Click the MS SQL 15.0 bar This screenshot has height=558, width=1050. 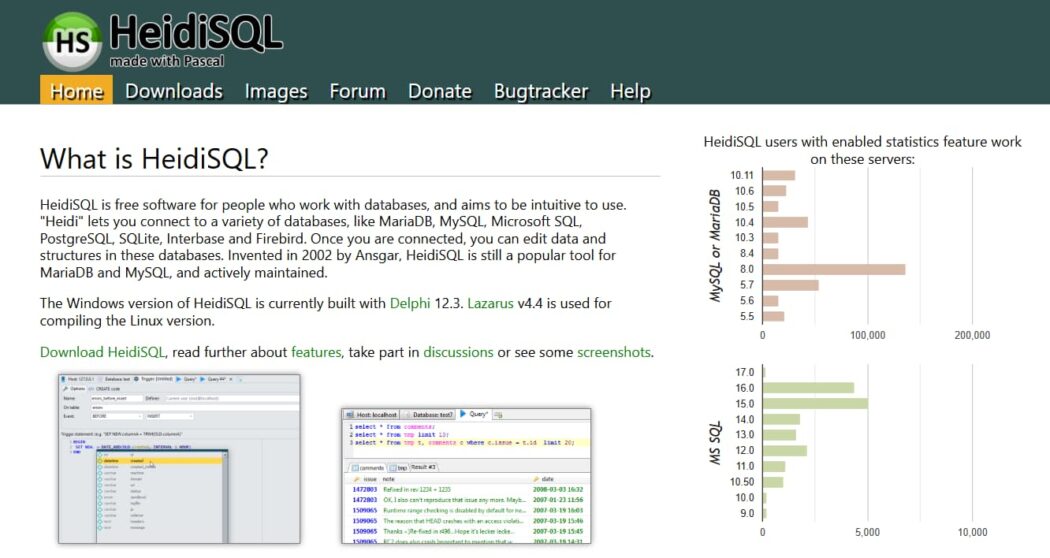[815, 403]
